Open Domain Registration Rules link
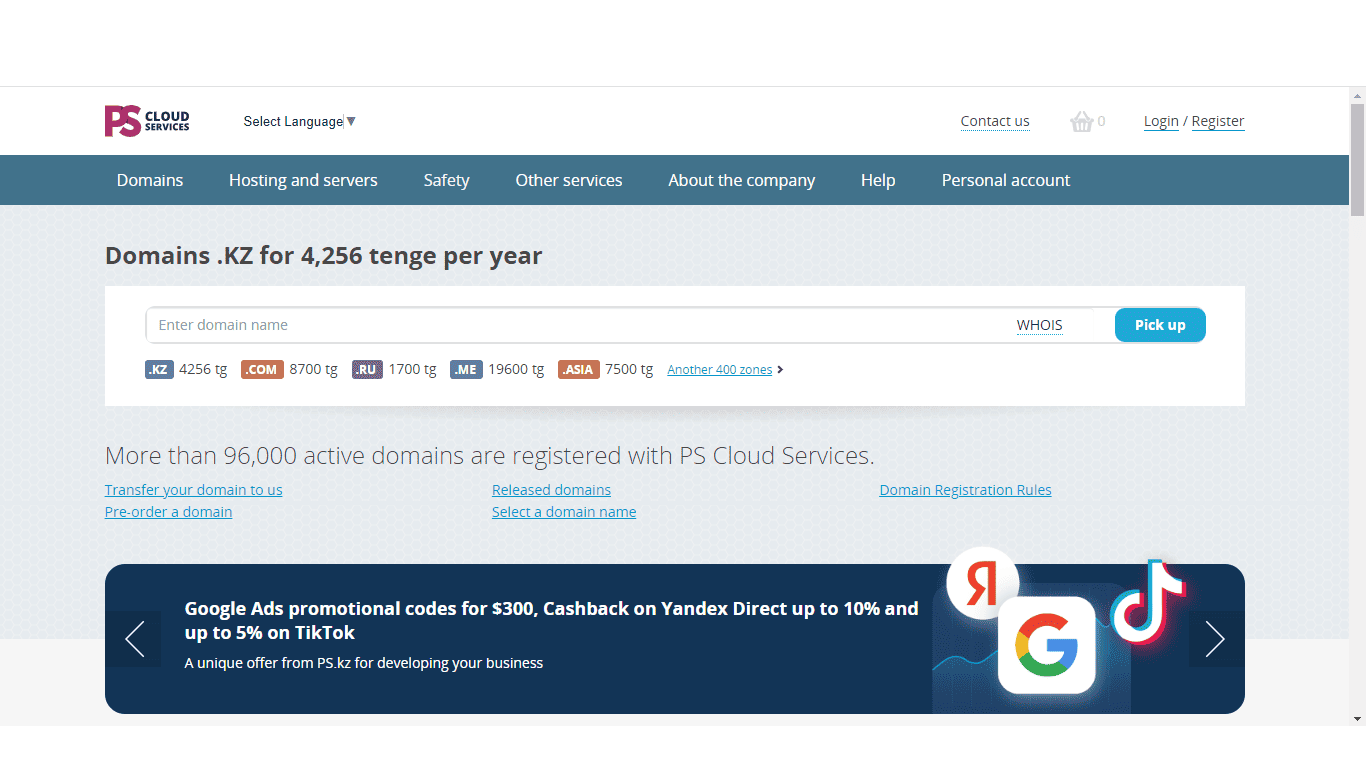 [965, 490]
